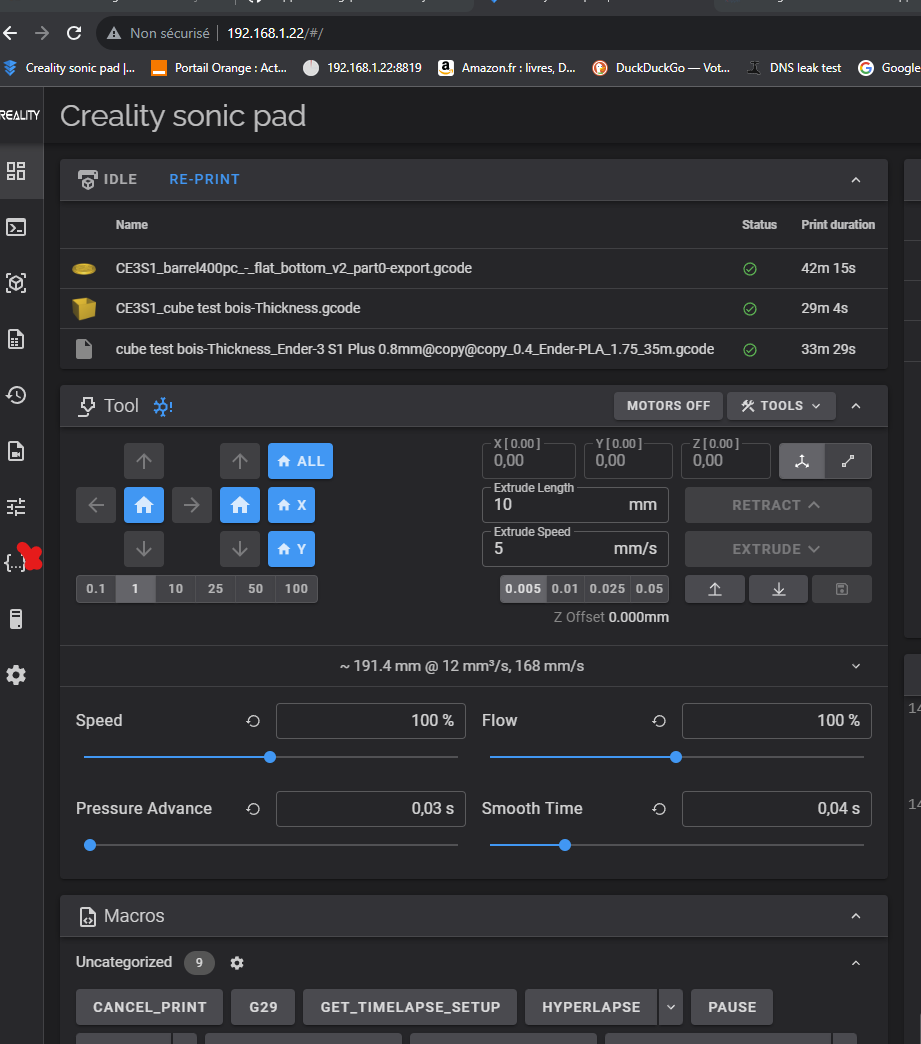Open the Settings gear icon in the sidebar
Image resolution: width=921 pixels, height=1044 pixels.
pos(16,675)
